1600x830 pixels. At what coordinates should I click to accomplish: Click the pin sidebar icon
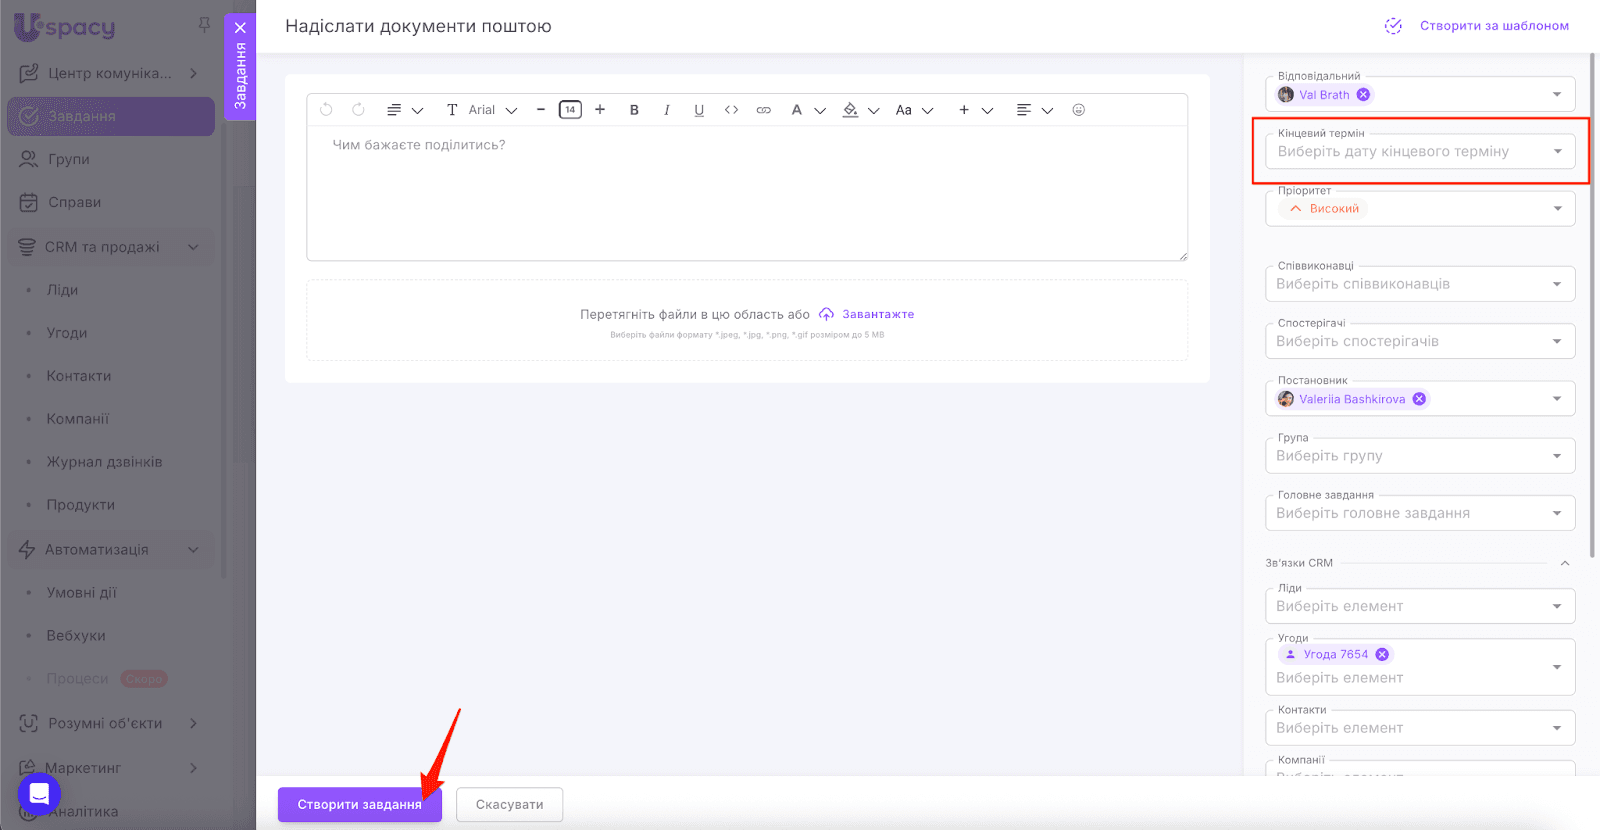pos(204,25)
